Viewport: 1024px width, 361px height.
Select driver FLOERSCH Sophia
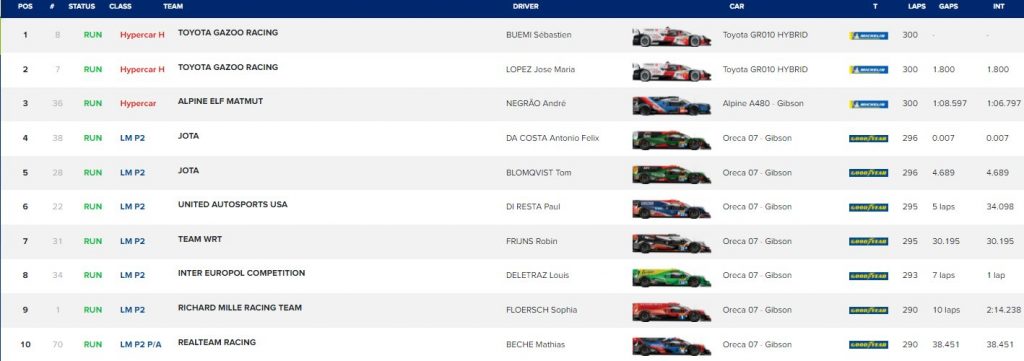point(541,310)
